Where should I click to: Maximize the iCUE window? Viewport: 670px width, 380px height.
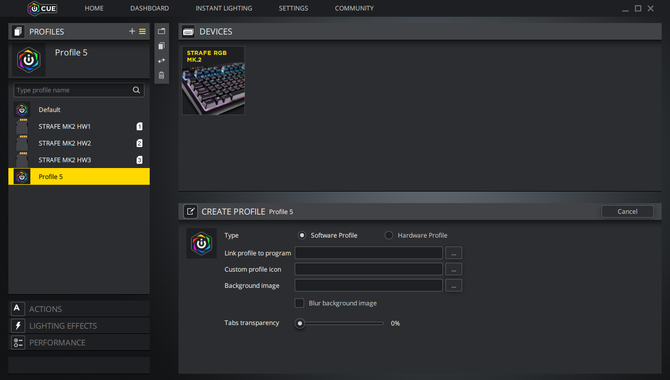[x=638, y=8]
